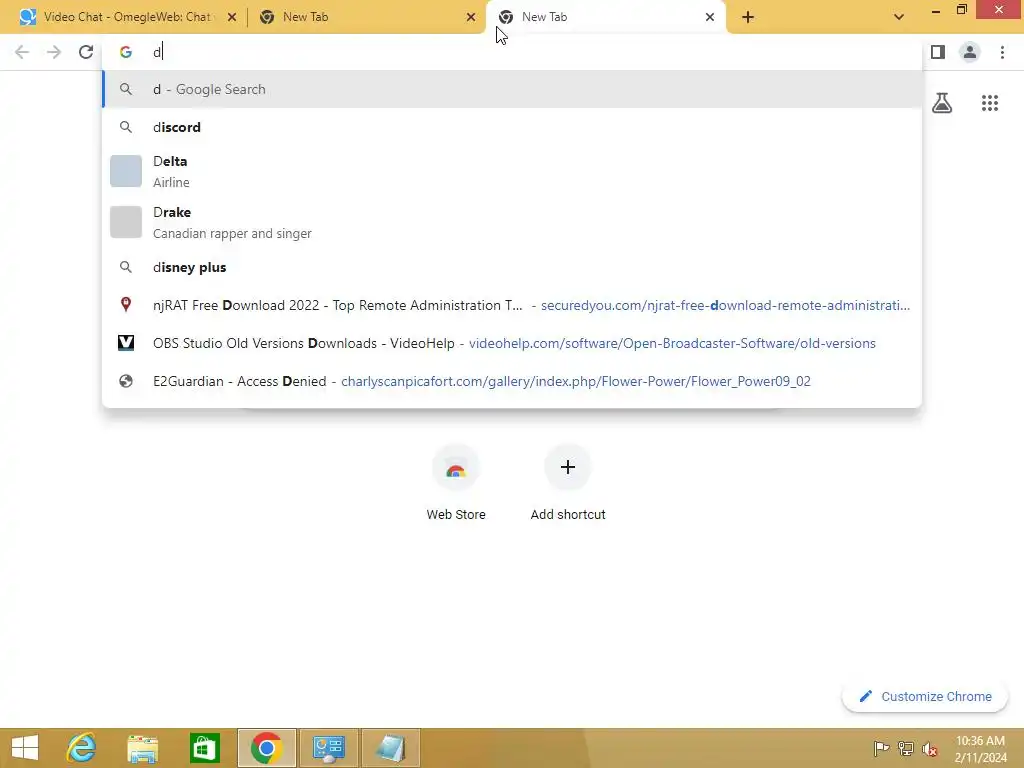Launch Internet Explorer from taskbar
The width and height of the screenshot is (1024, 768).
(82, 748)
